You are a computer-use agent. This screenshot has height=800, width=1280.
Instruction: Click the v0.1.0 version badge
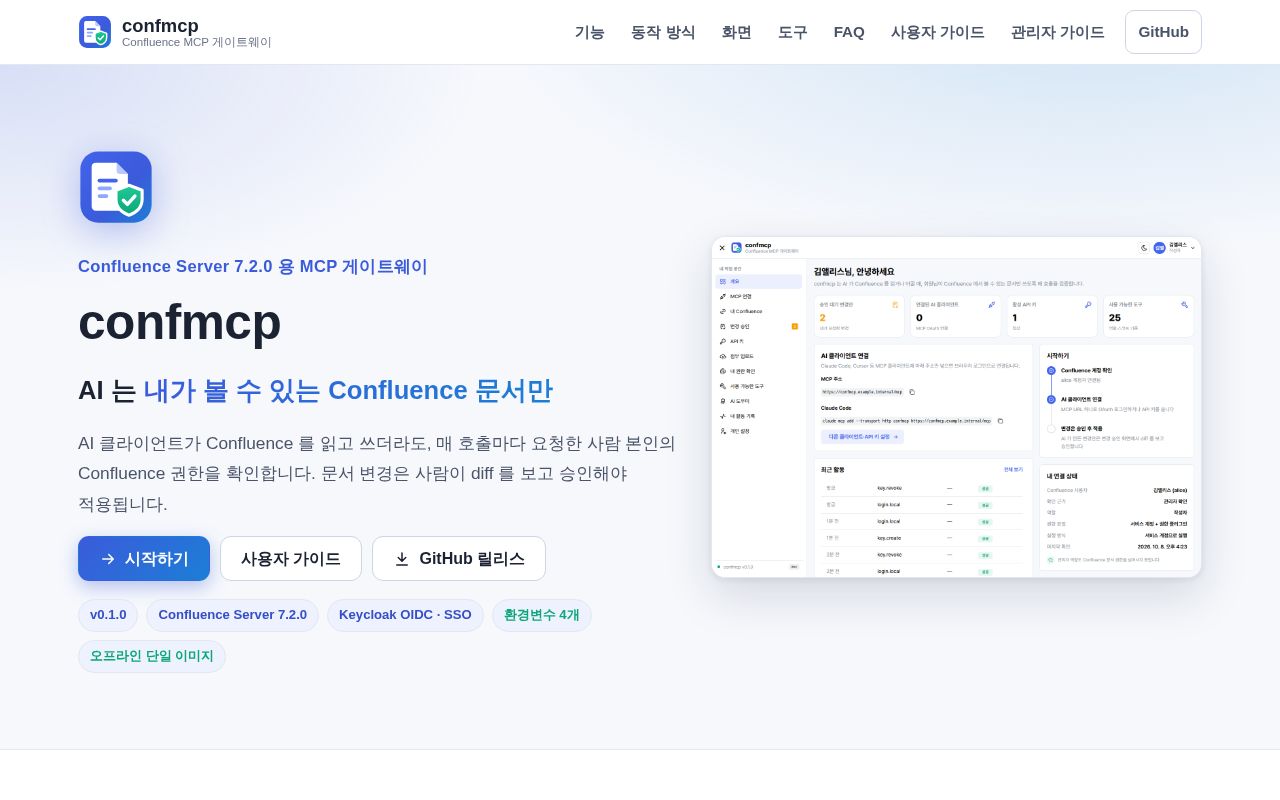[x=108, y=615]
